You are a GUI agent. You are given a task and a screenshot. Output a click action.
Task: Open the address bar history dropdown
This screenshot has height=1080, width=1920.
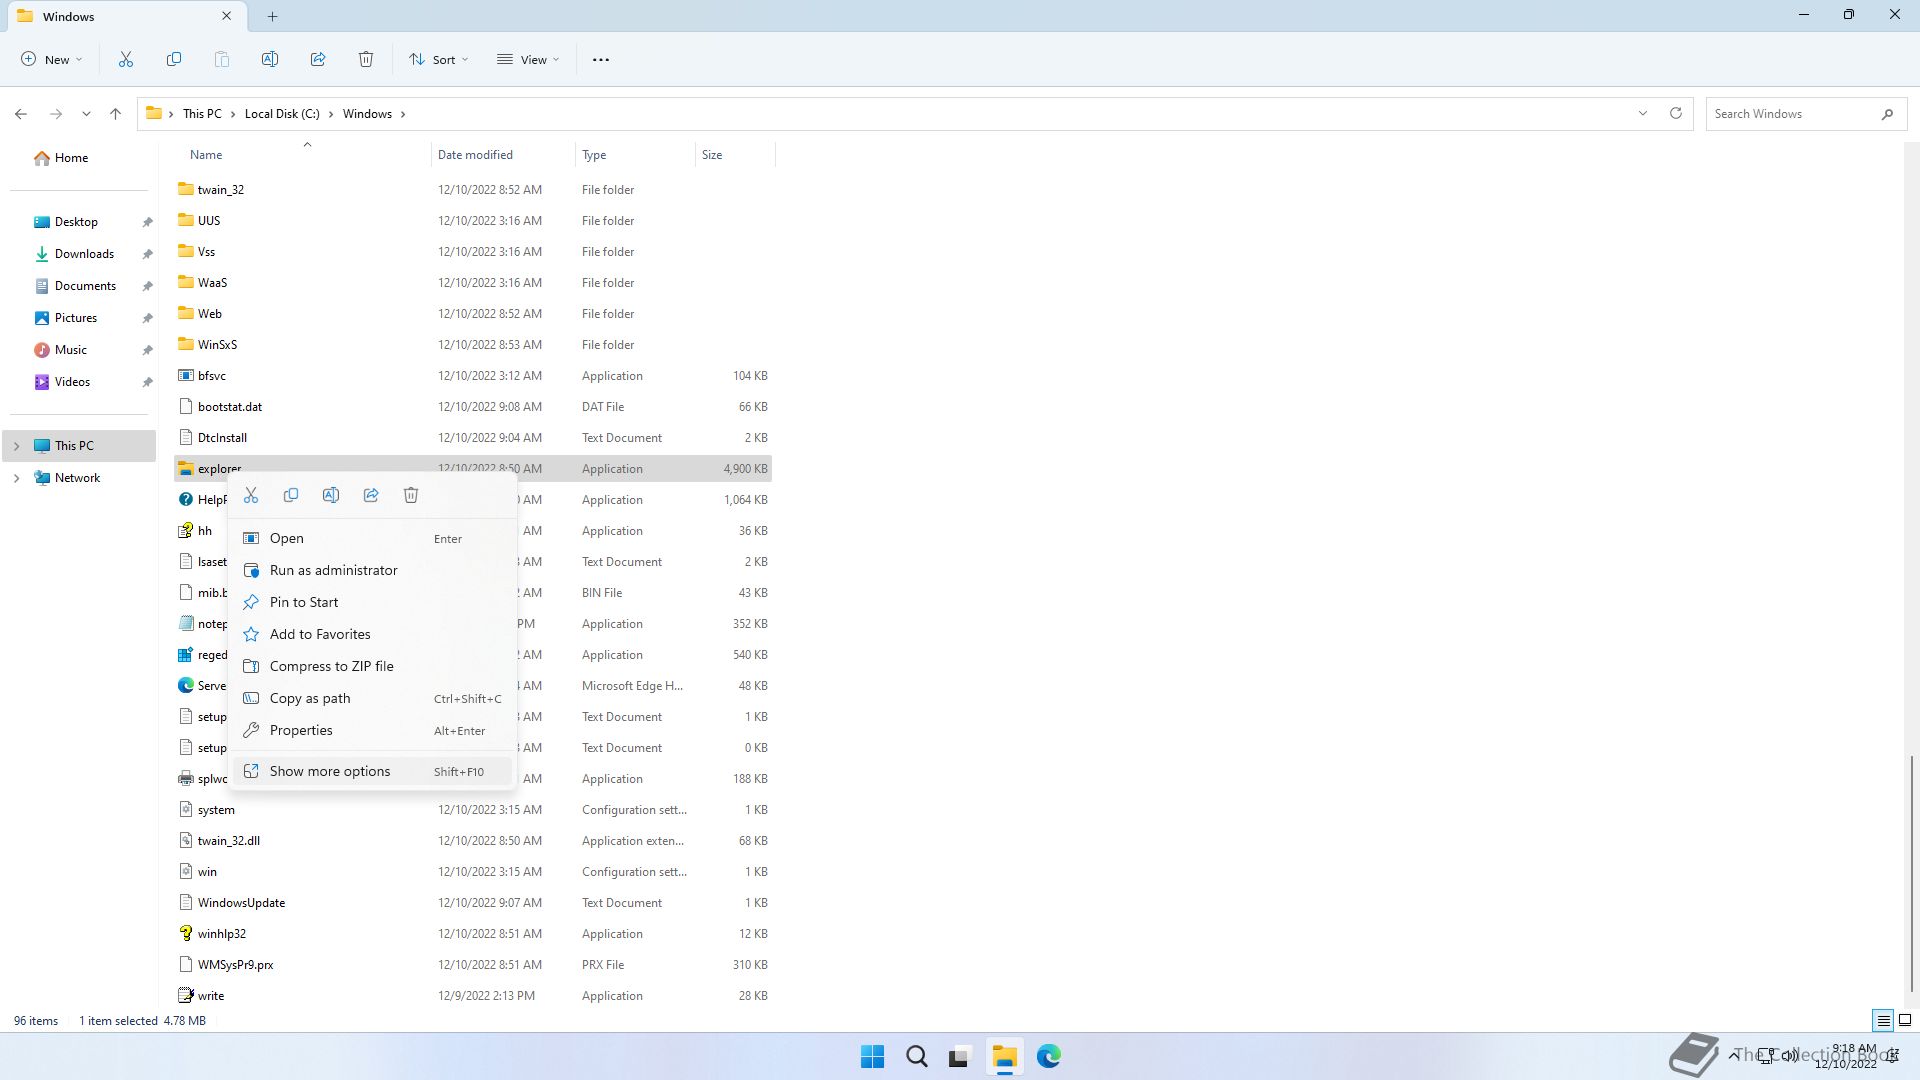point(1642,113)
